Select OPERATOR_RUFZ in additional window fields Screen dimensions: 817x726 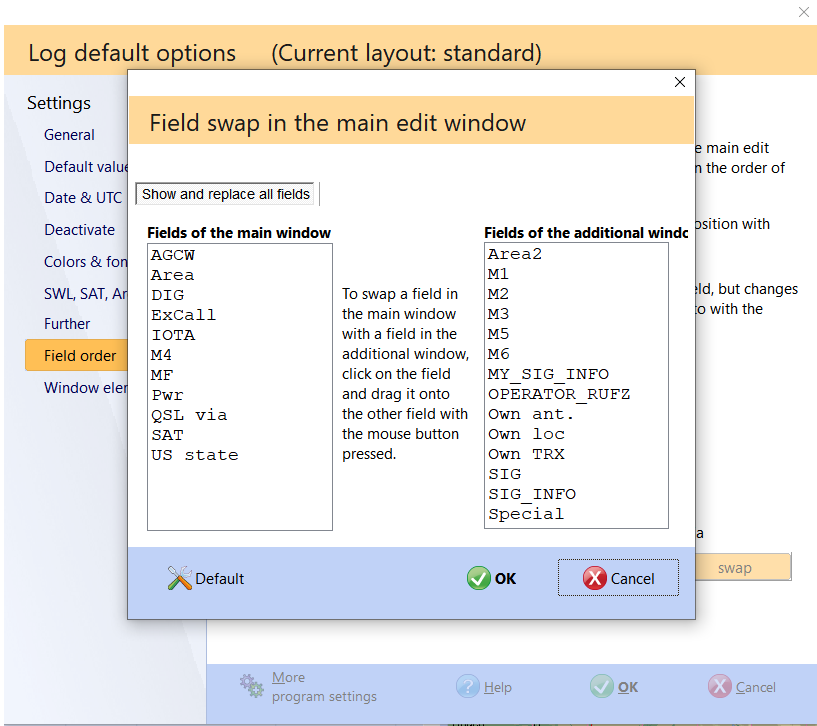click(x=576, y=394)
